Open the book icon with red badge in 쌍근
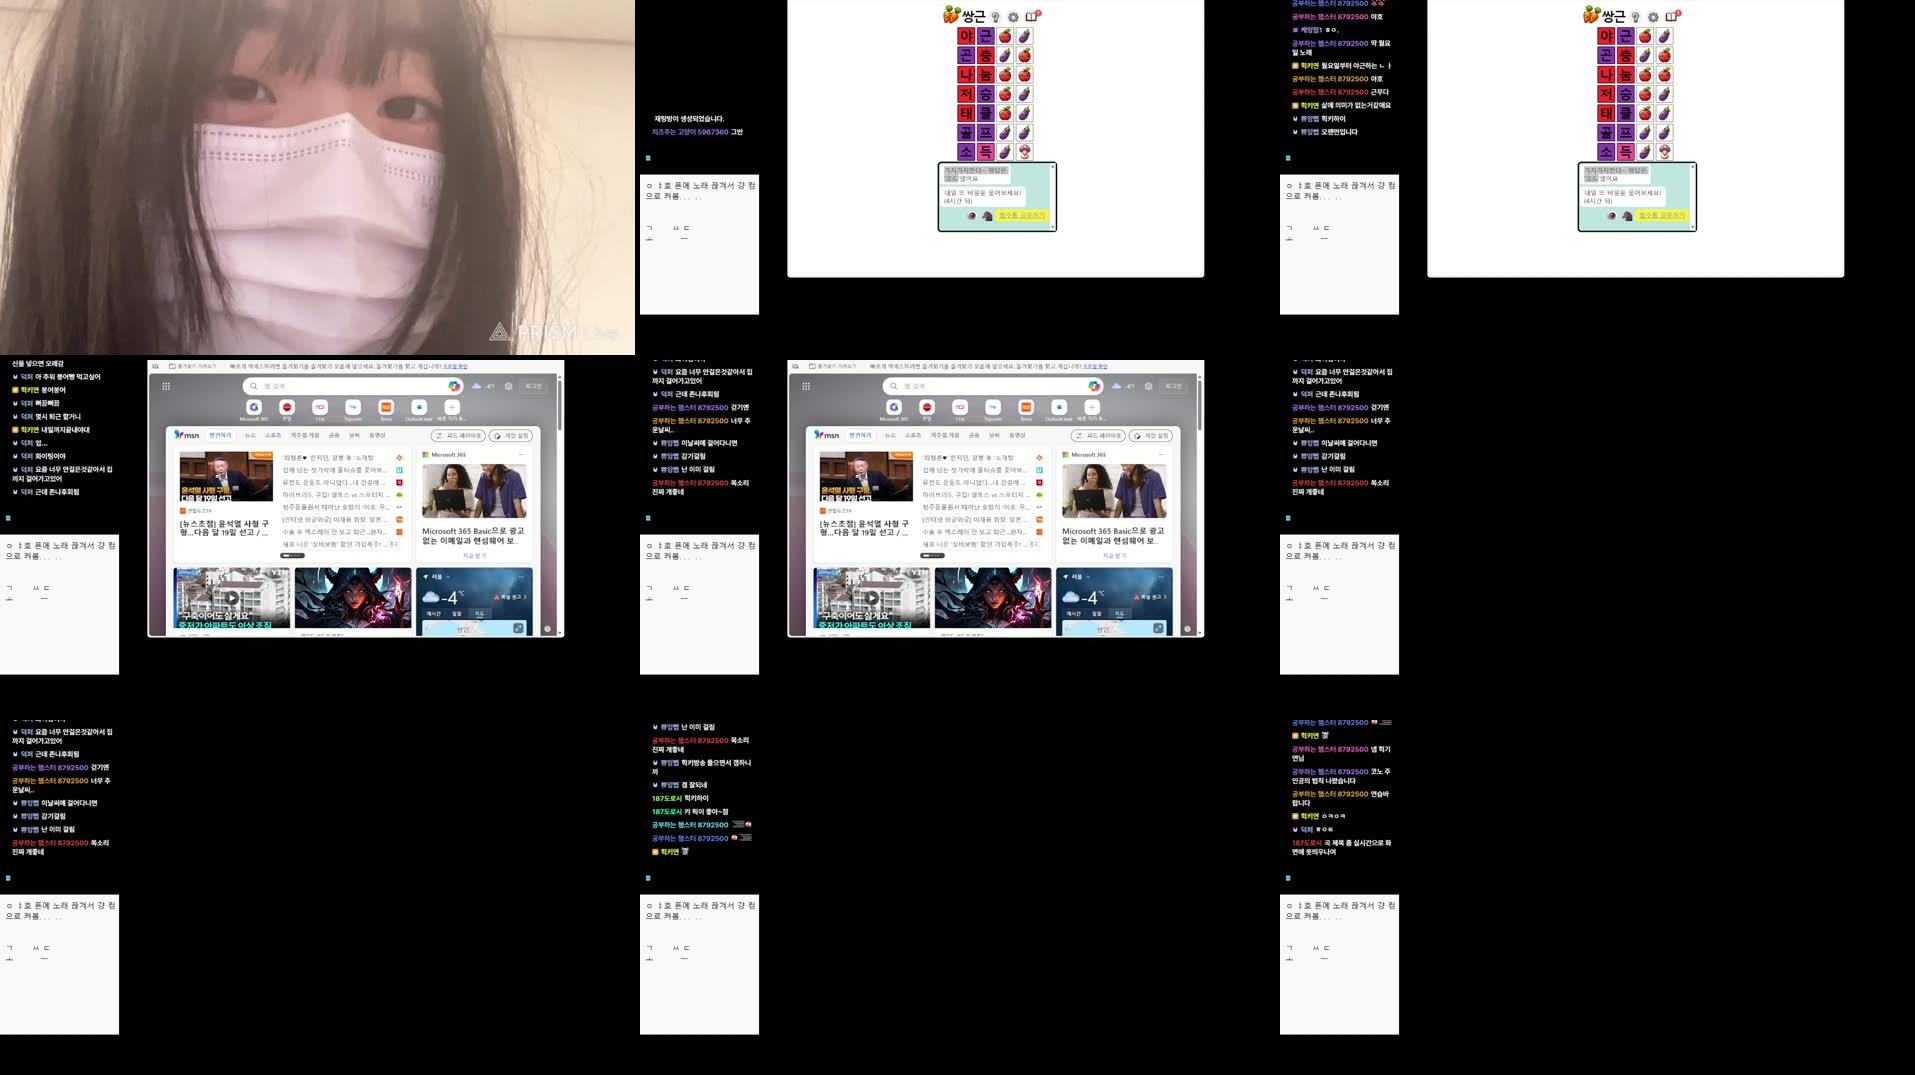 pos(1031,15)
